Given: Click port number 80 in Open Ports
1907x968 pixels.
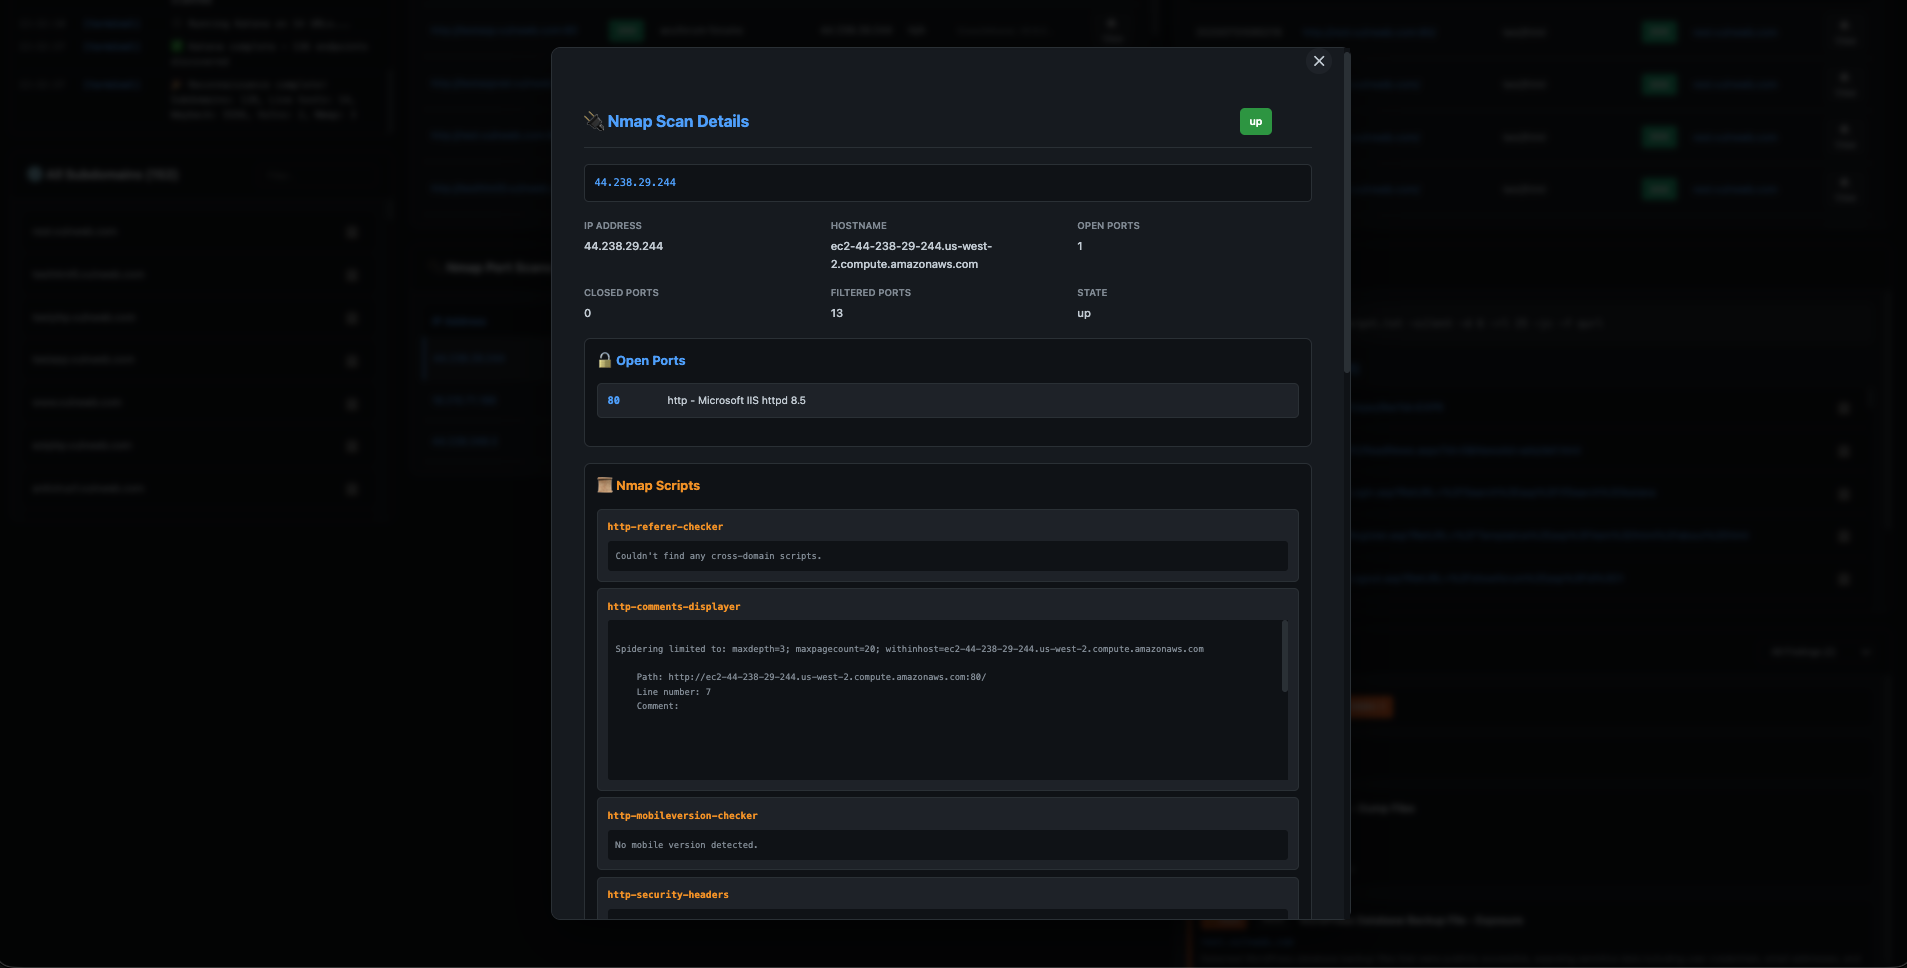Looking at the screenshot, I should coord(614,401).
